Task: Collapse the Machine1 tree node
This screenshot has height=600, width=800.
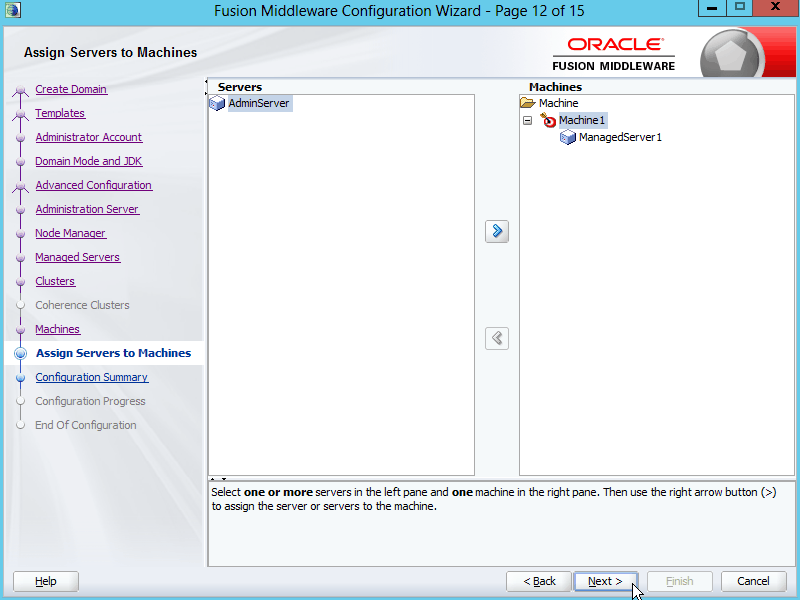Action: tap(527, 121)
